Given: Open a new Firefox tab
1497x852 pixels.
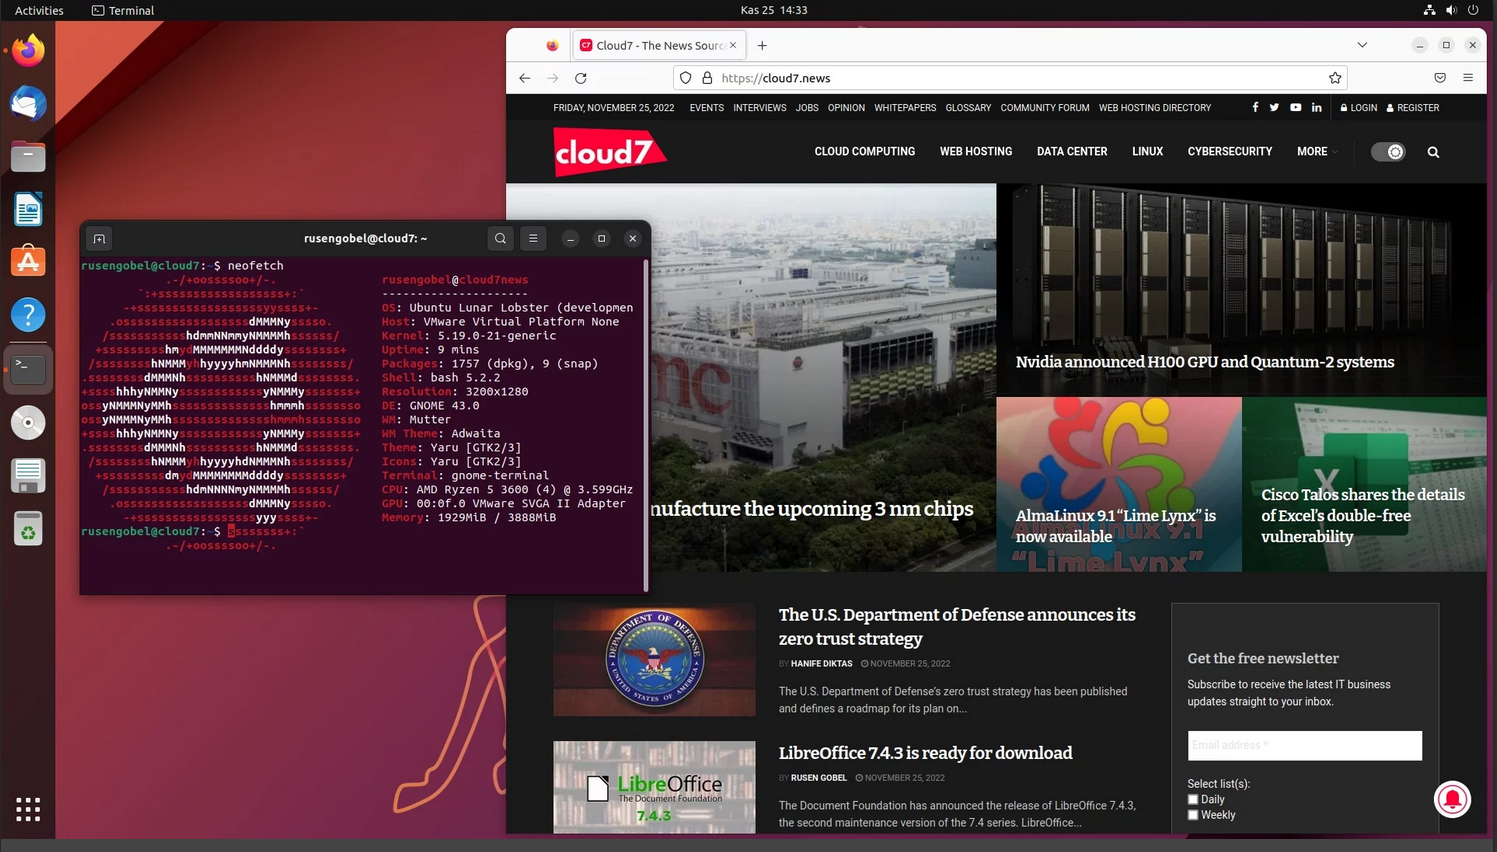Looking at the screenshot, I should pos(762,45).
